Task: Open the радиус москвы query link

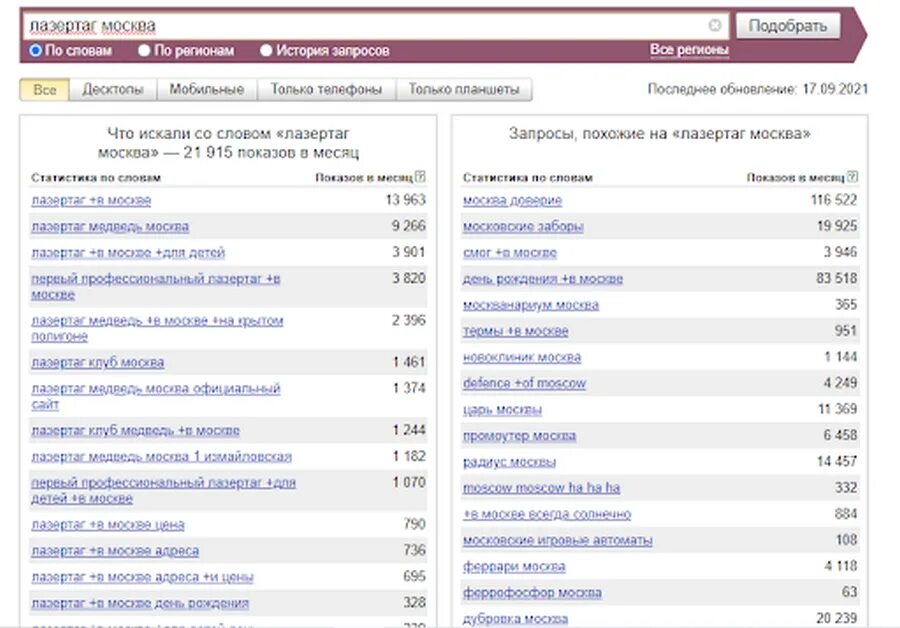Action: (509, 462)
